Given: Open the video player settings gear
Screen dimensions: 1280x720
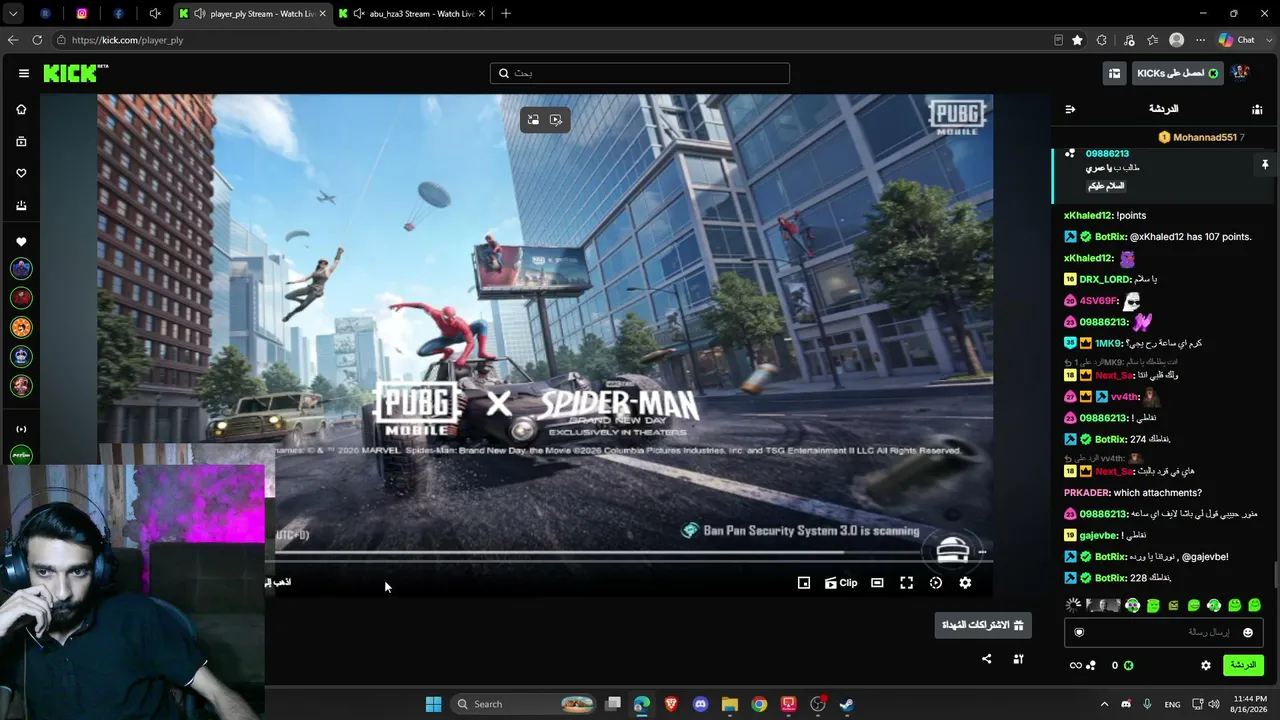Looking at the screenshot, I should 965,583.
